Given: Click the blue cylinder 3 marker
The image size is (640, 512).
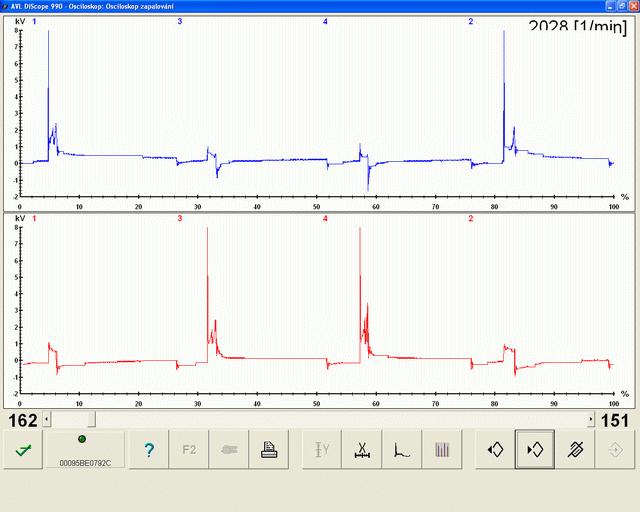Looking at the screenshot, I should [x=180, y=21].
